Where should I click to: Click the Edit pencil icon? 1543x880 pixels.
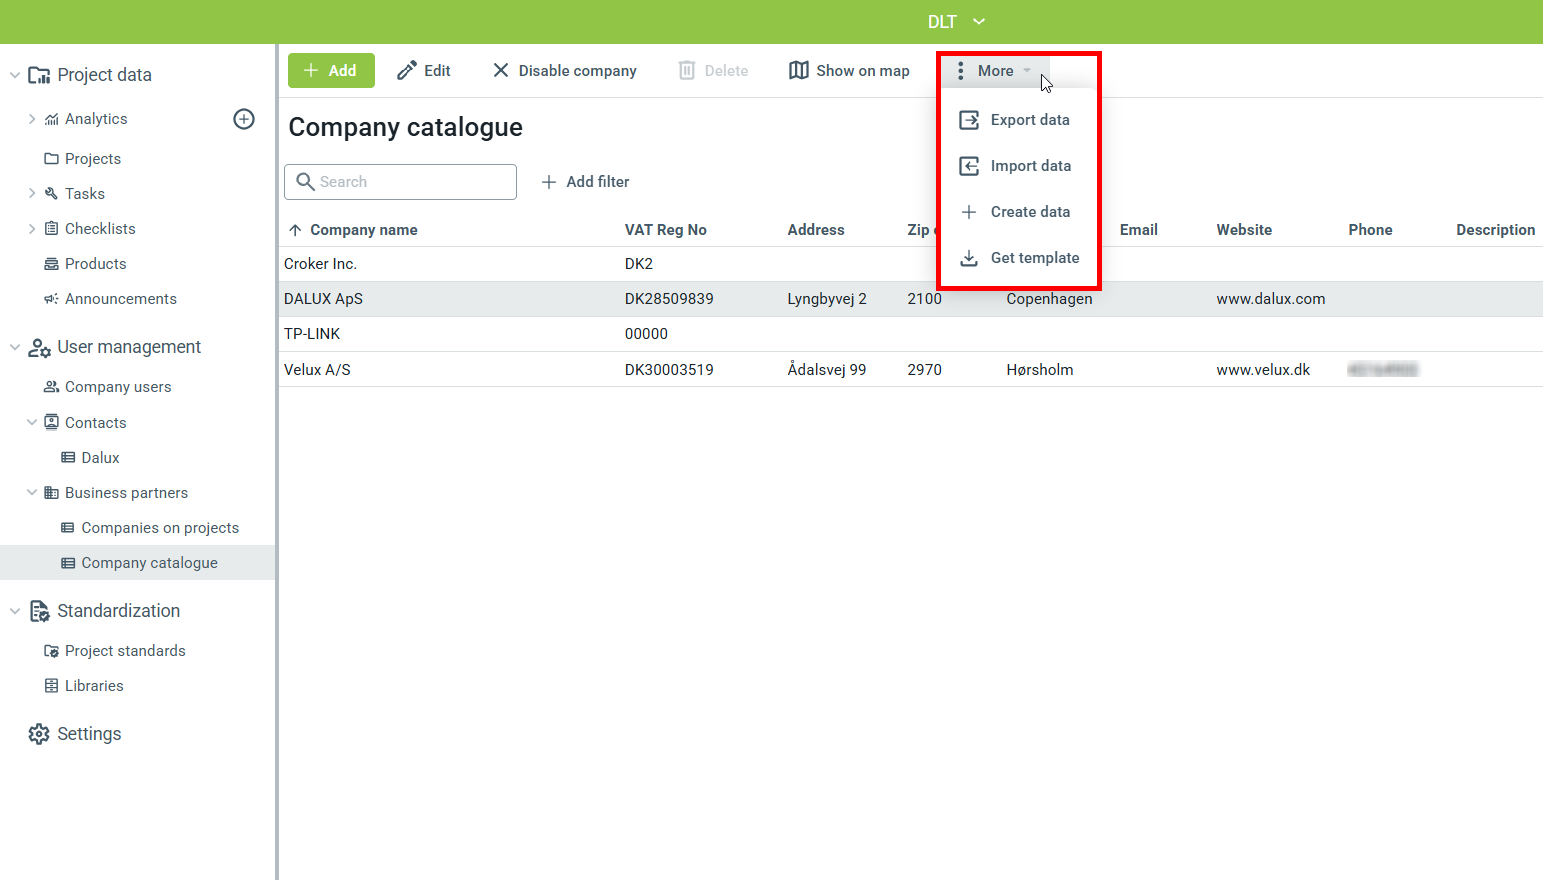click(x=406, y=71)
